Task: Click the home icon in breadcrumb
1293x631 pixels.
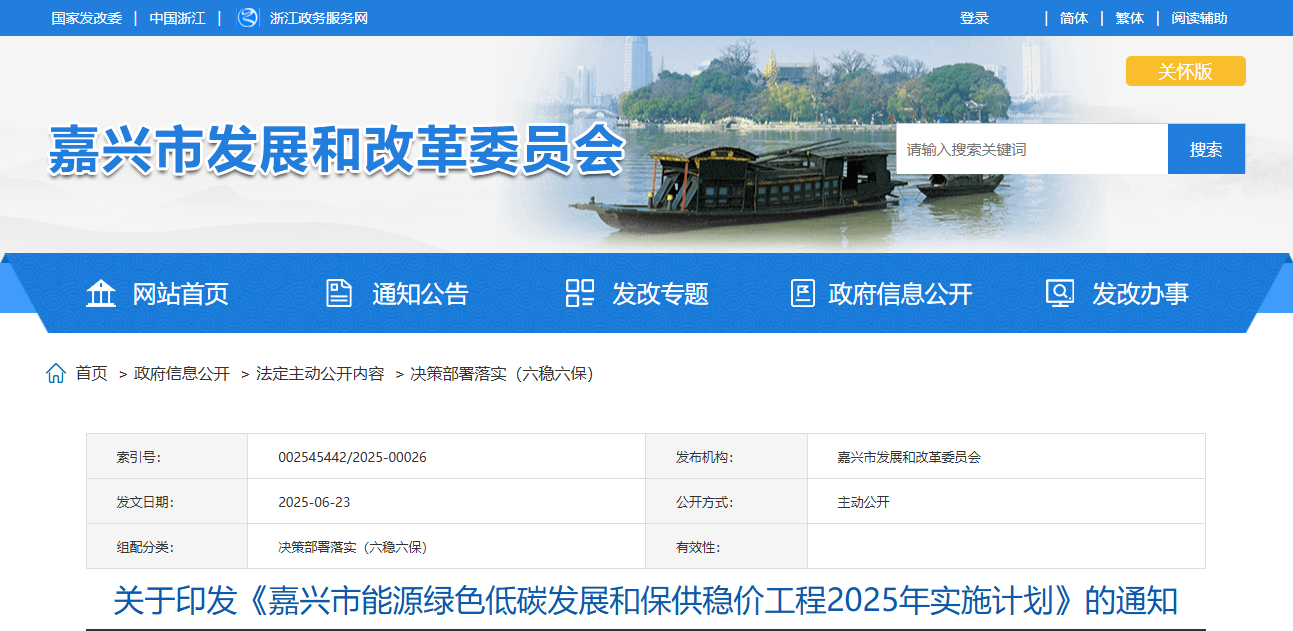Action: pos(56,374)
